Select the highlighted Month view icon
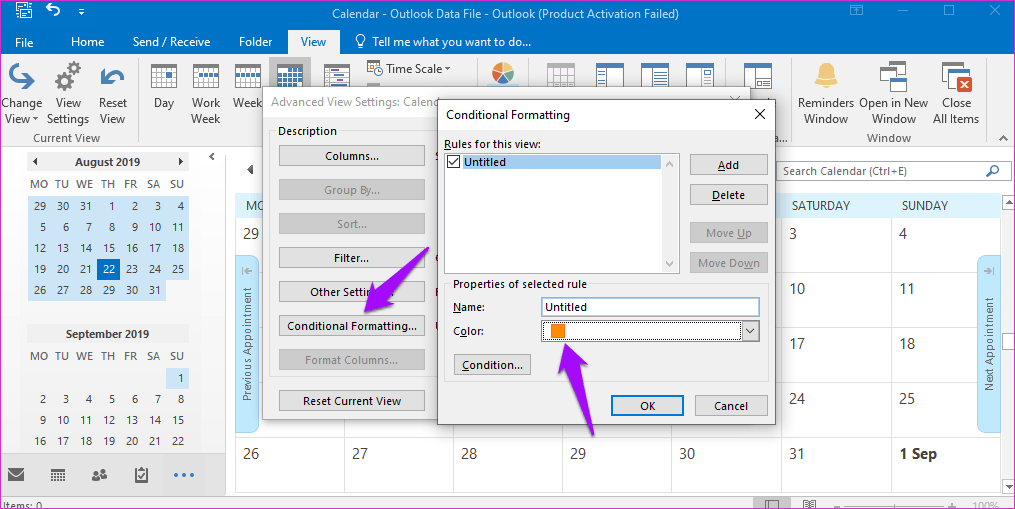The image size is (1015, 509). [290, 75]
